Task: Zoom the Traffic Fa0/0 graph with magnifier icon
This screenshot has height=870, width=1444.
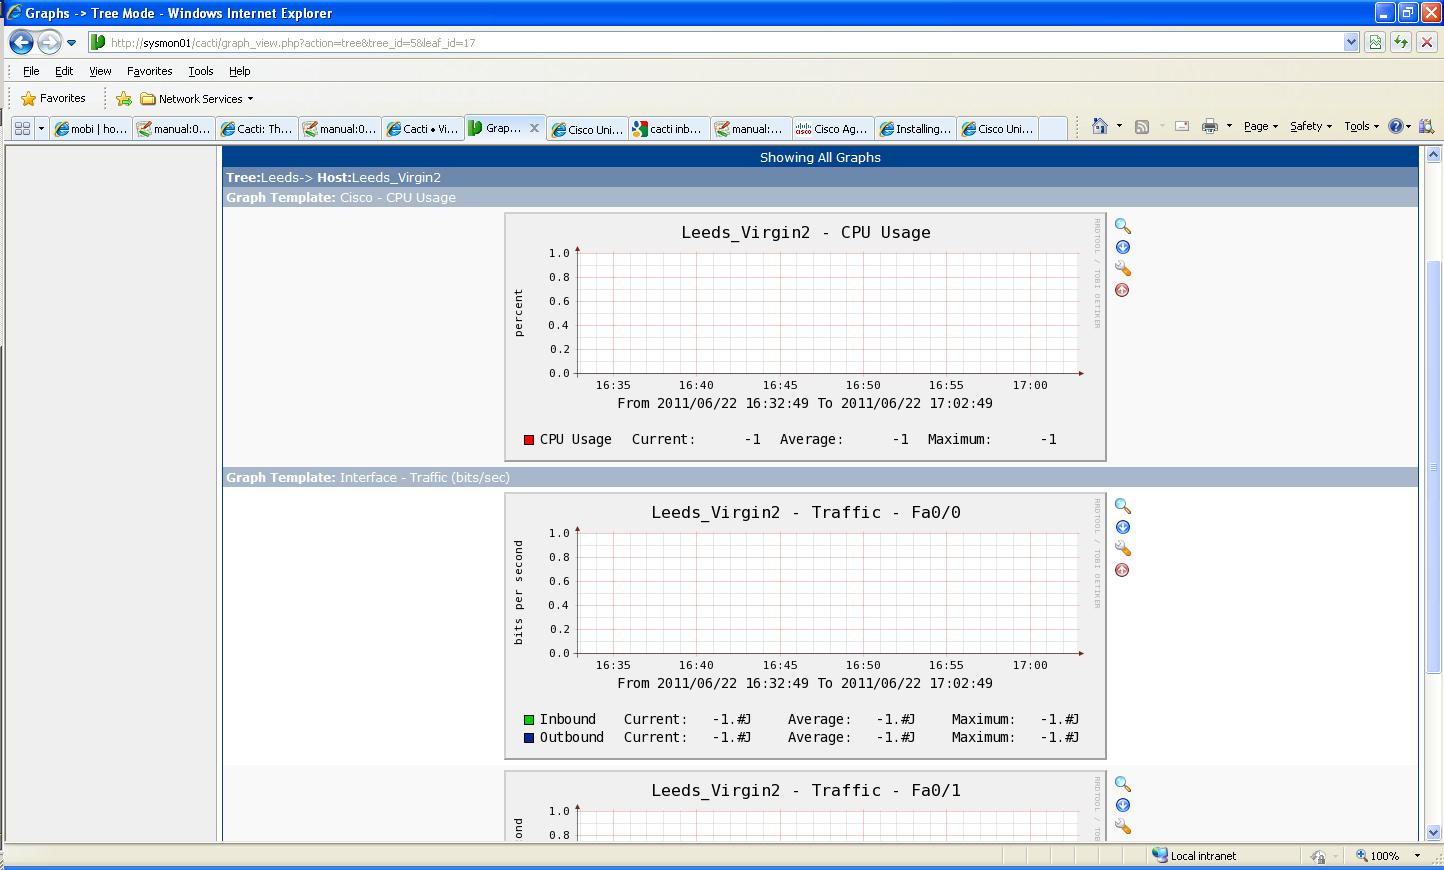Action: [x=1123, y=506]
